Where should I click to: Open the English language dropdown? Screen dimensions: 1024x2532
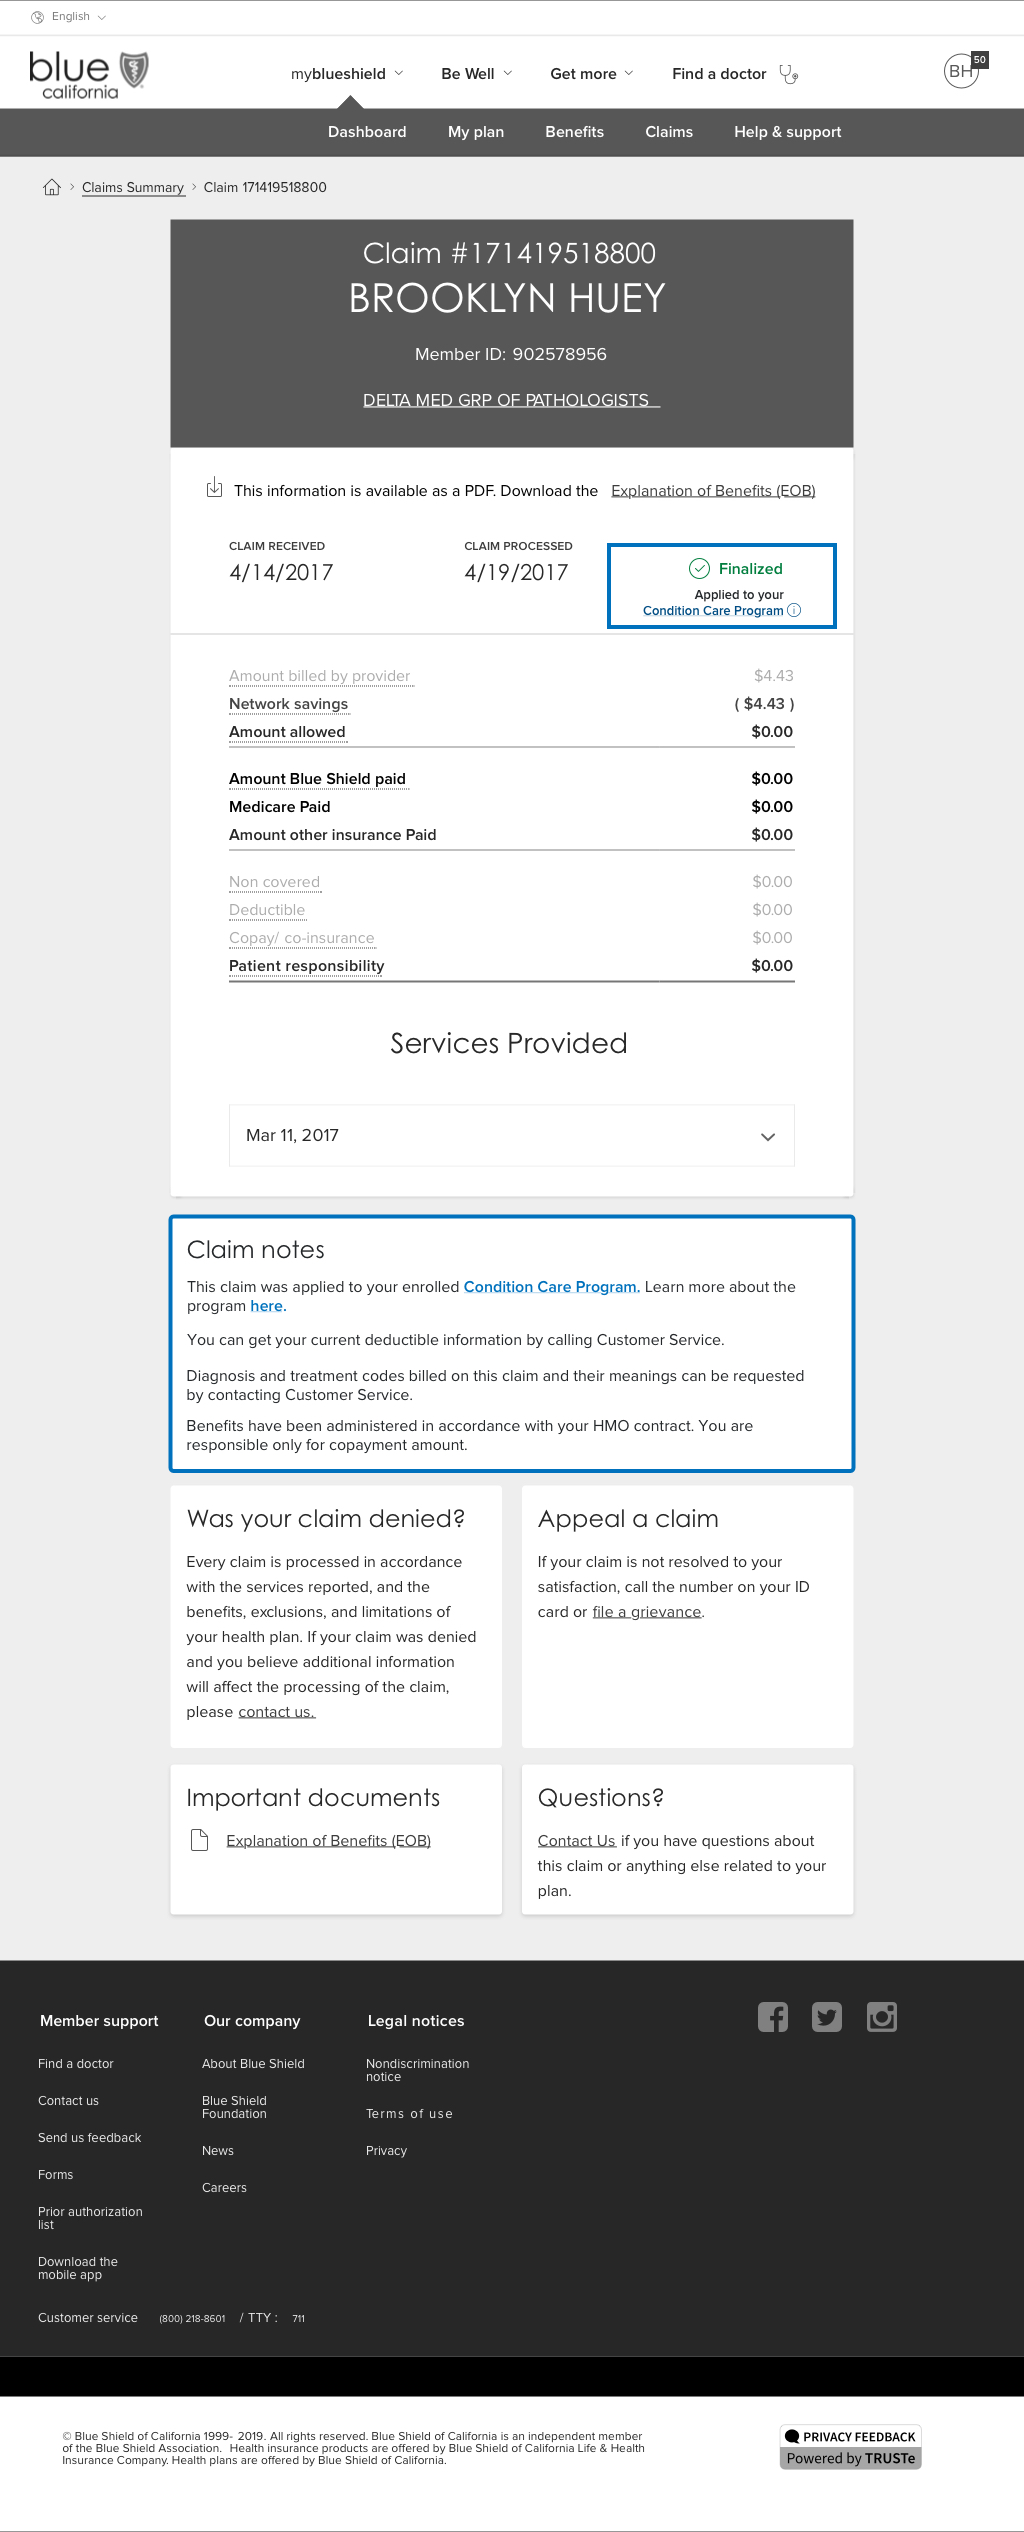(69, 17)
